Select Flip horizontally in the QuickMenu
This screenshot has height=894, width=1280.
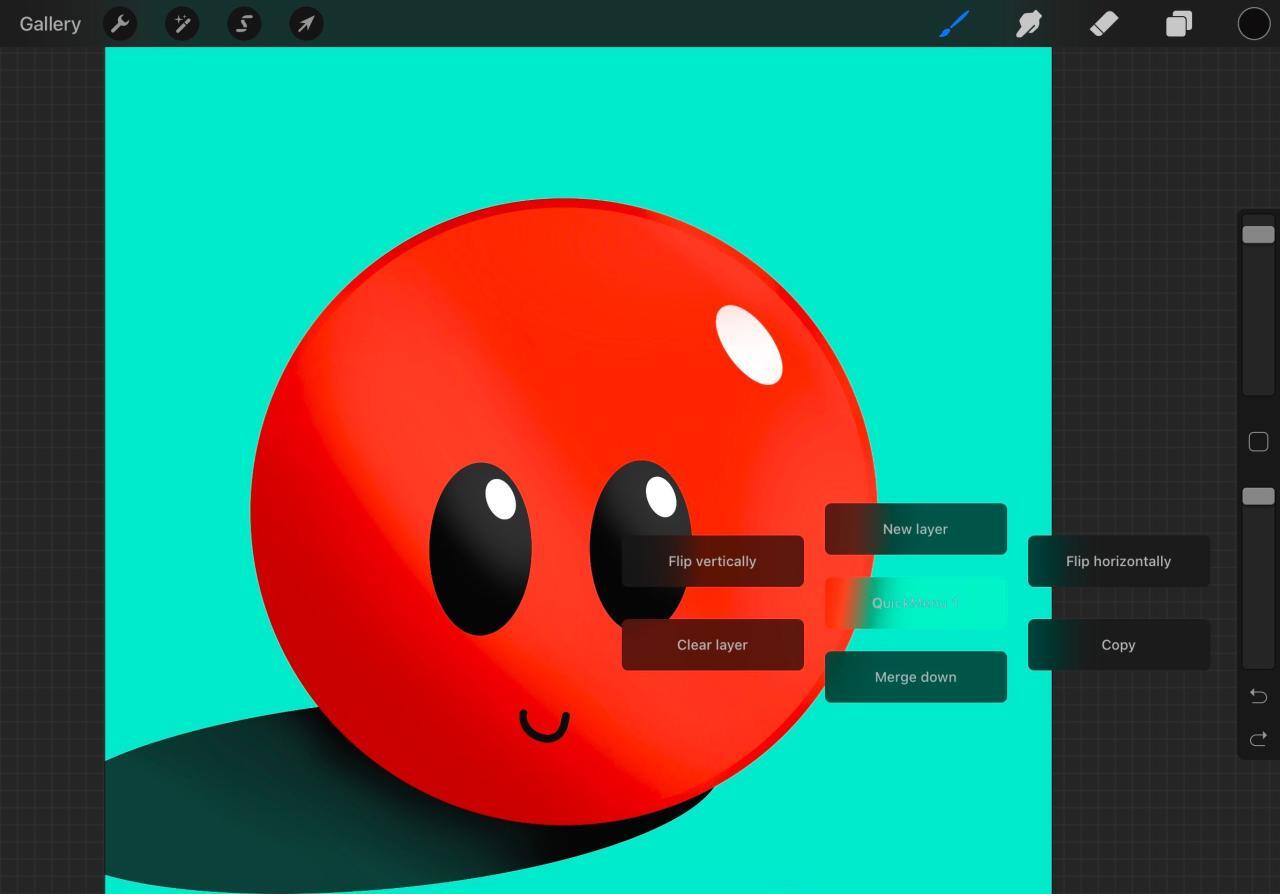(x=1118, y=561)
